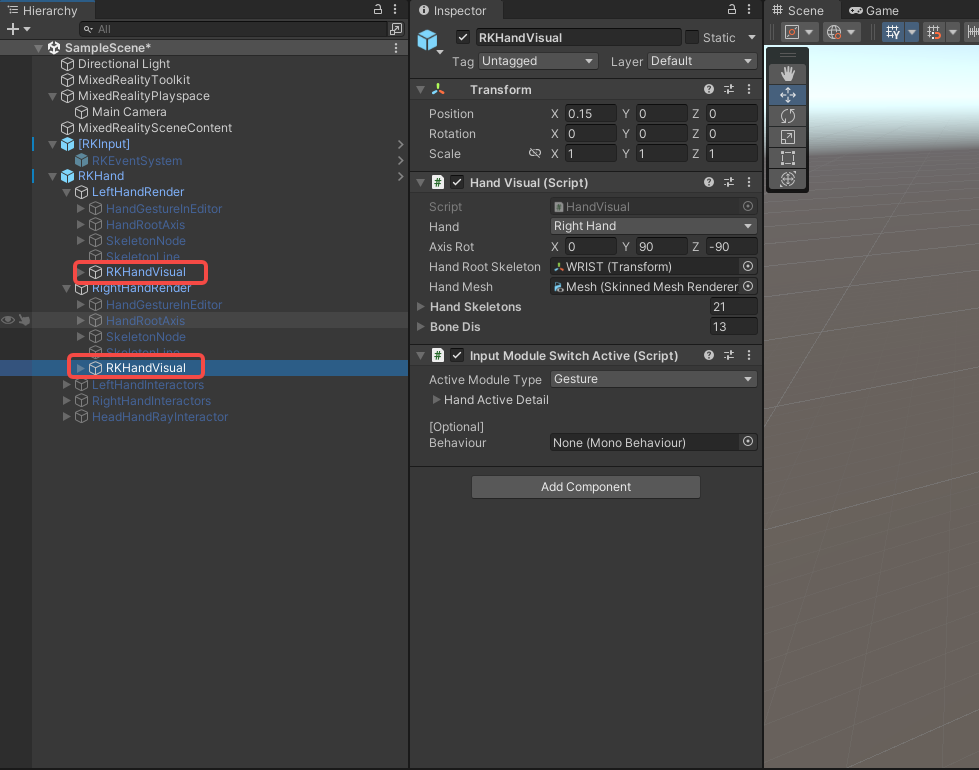Toggle scale constrained proportions link
979x770 pixels.
click(534, 153)
